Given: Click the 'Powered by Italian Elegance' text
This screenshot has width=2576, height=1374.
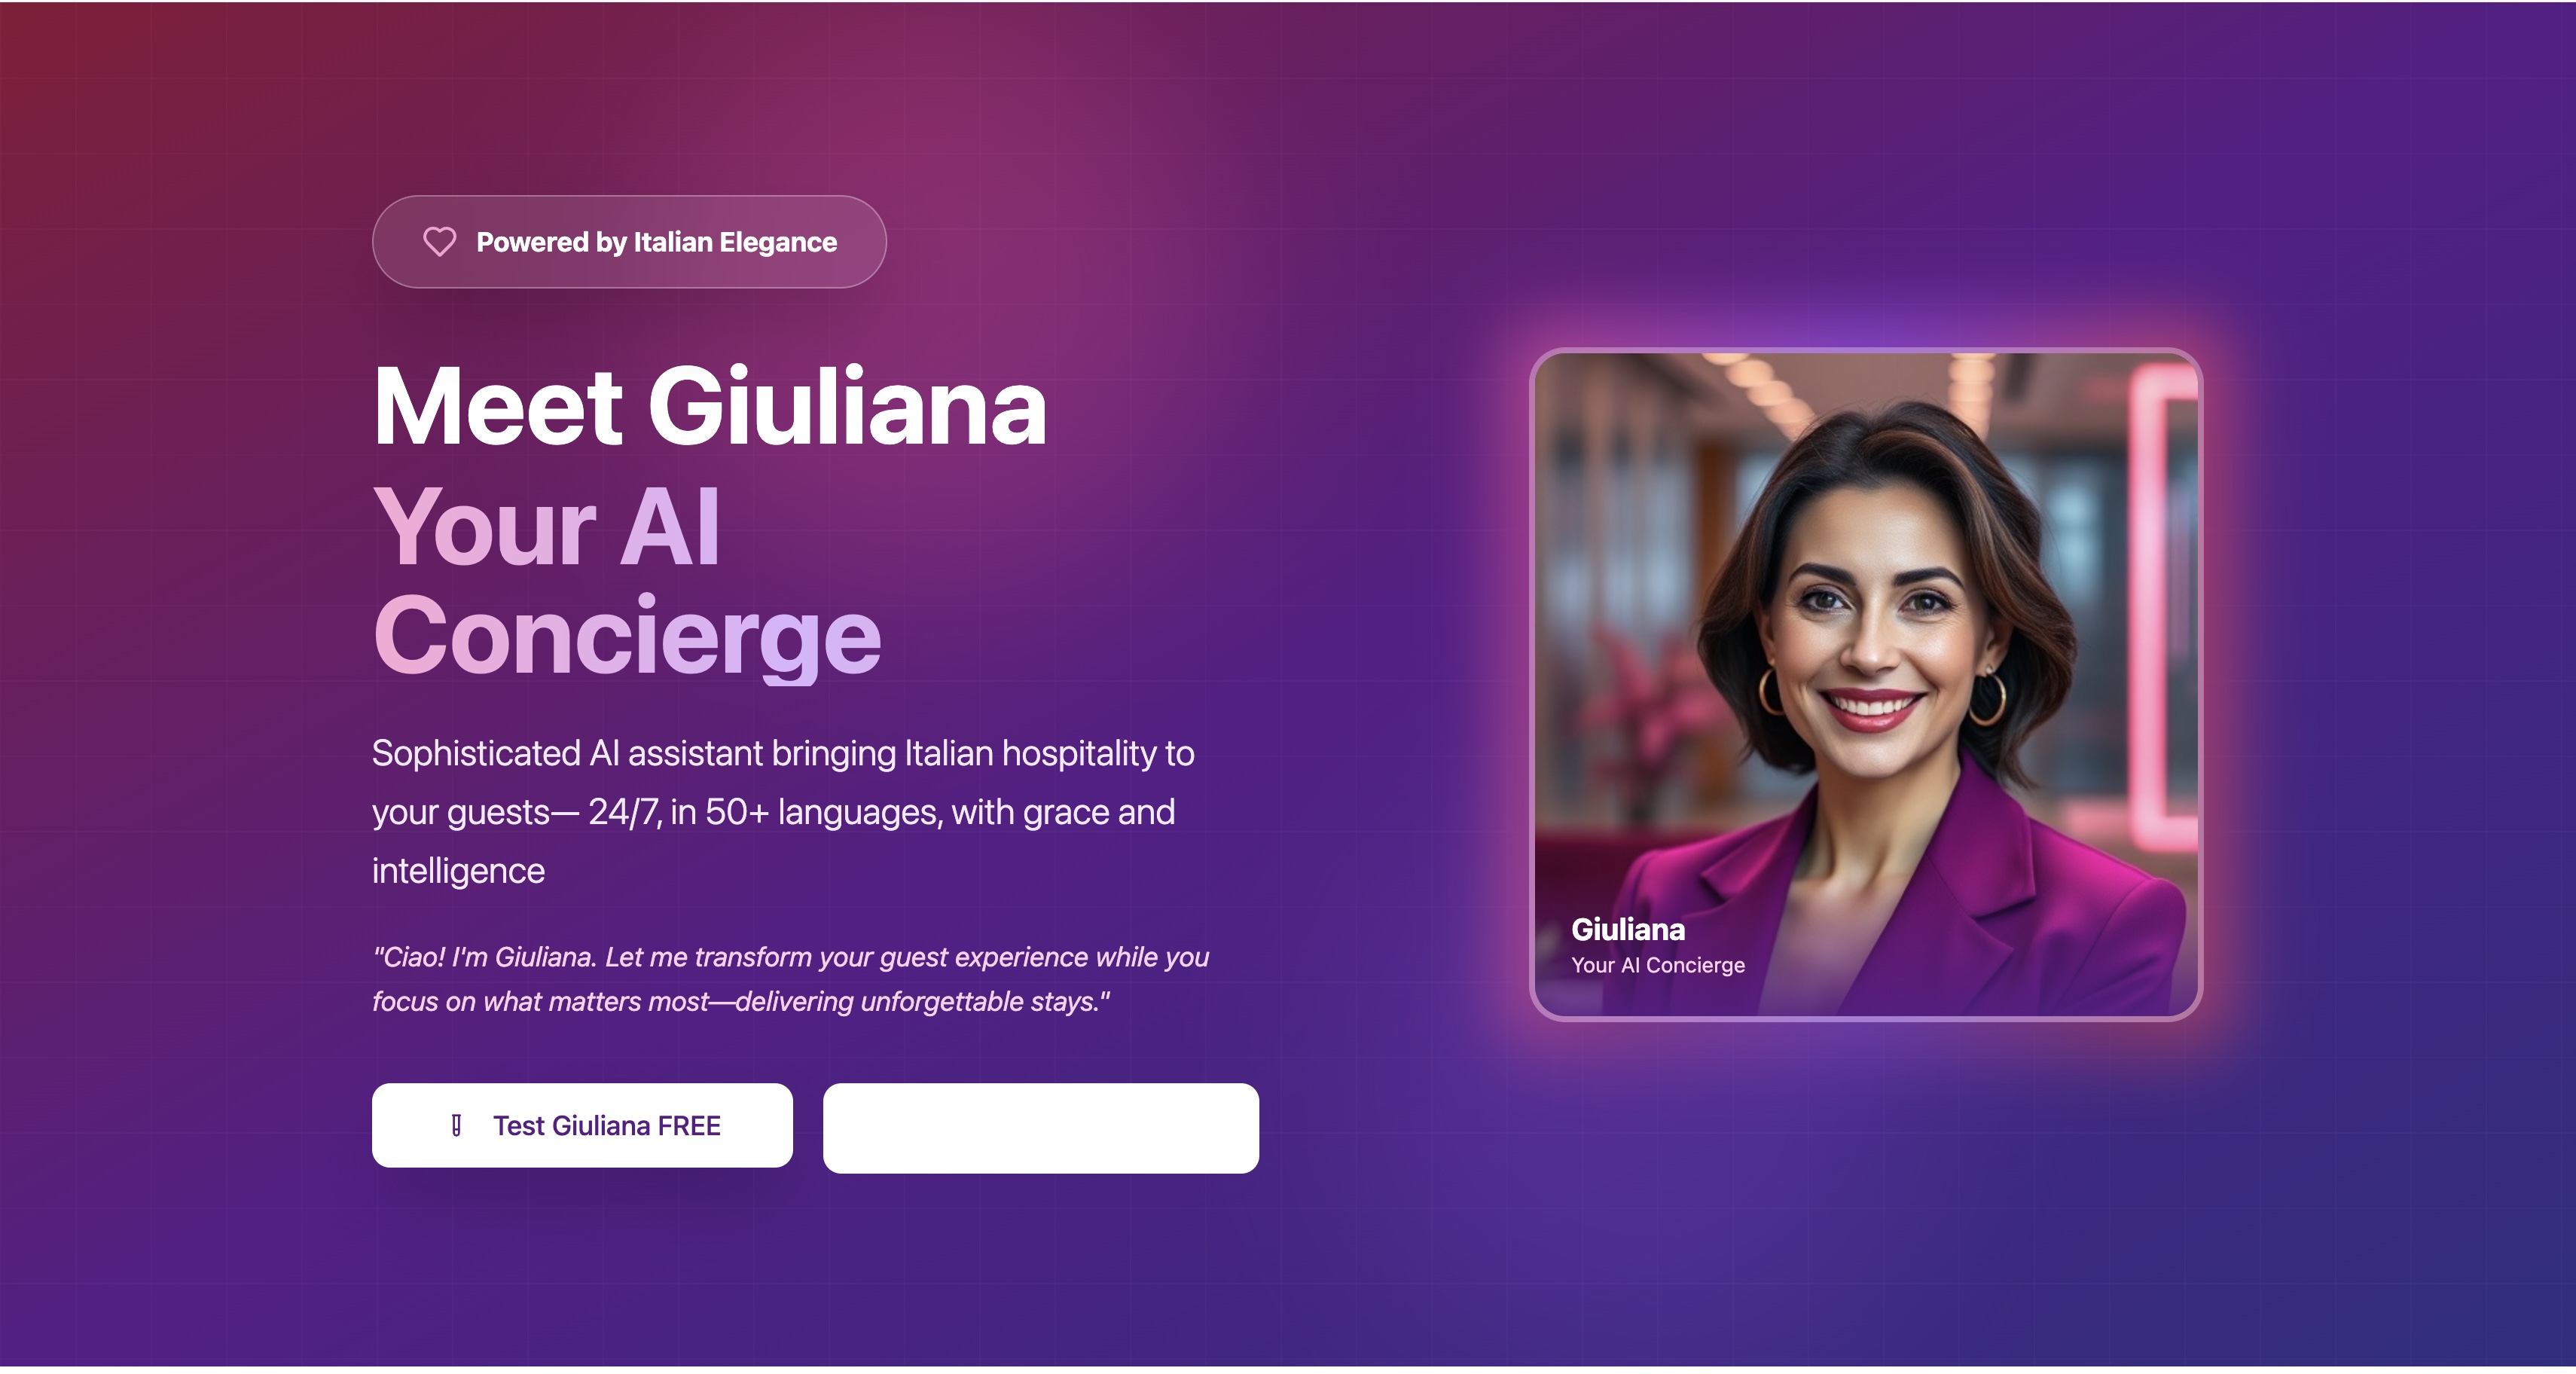Looking at the screenshot, I should click(x=656, y=242).
